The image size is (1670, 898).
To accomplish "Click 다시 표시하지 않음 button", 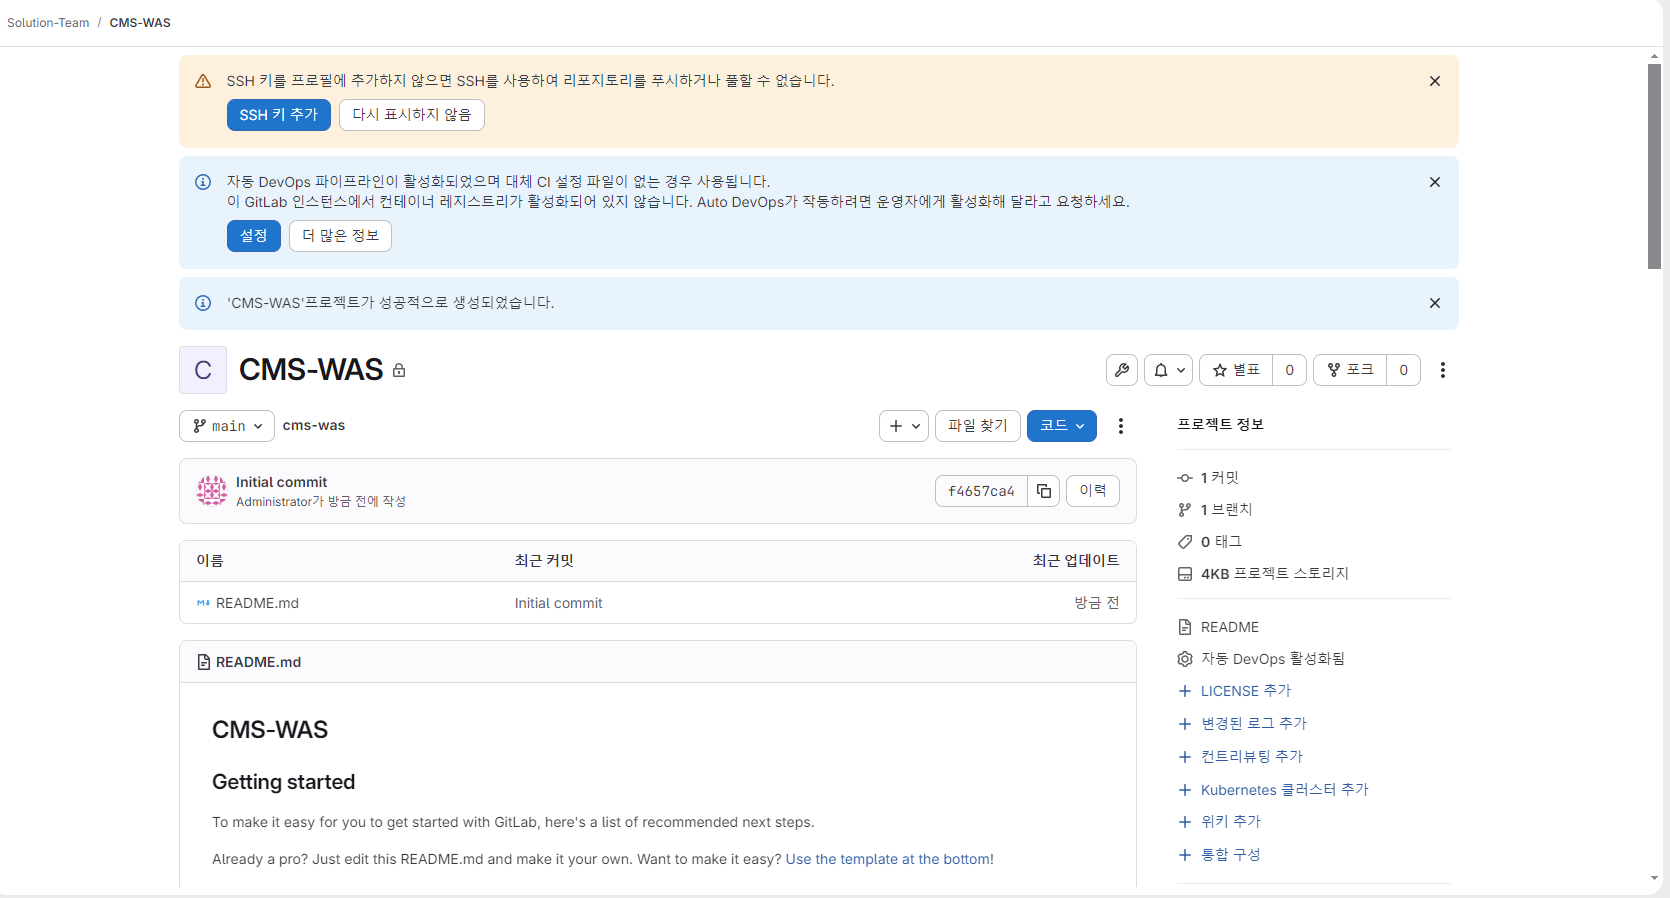I will (x=411, y=115).
